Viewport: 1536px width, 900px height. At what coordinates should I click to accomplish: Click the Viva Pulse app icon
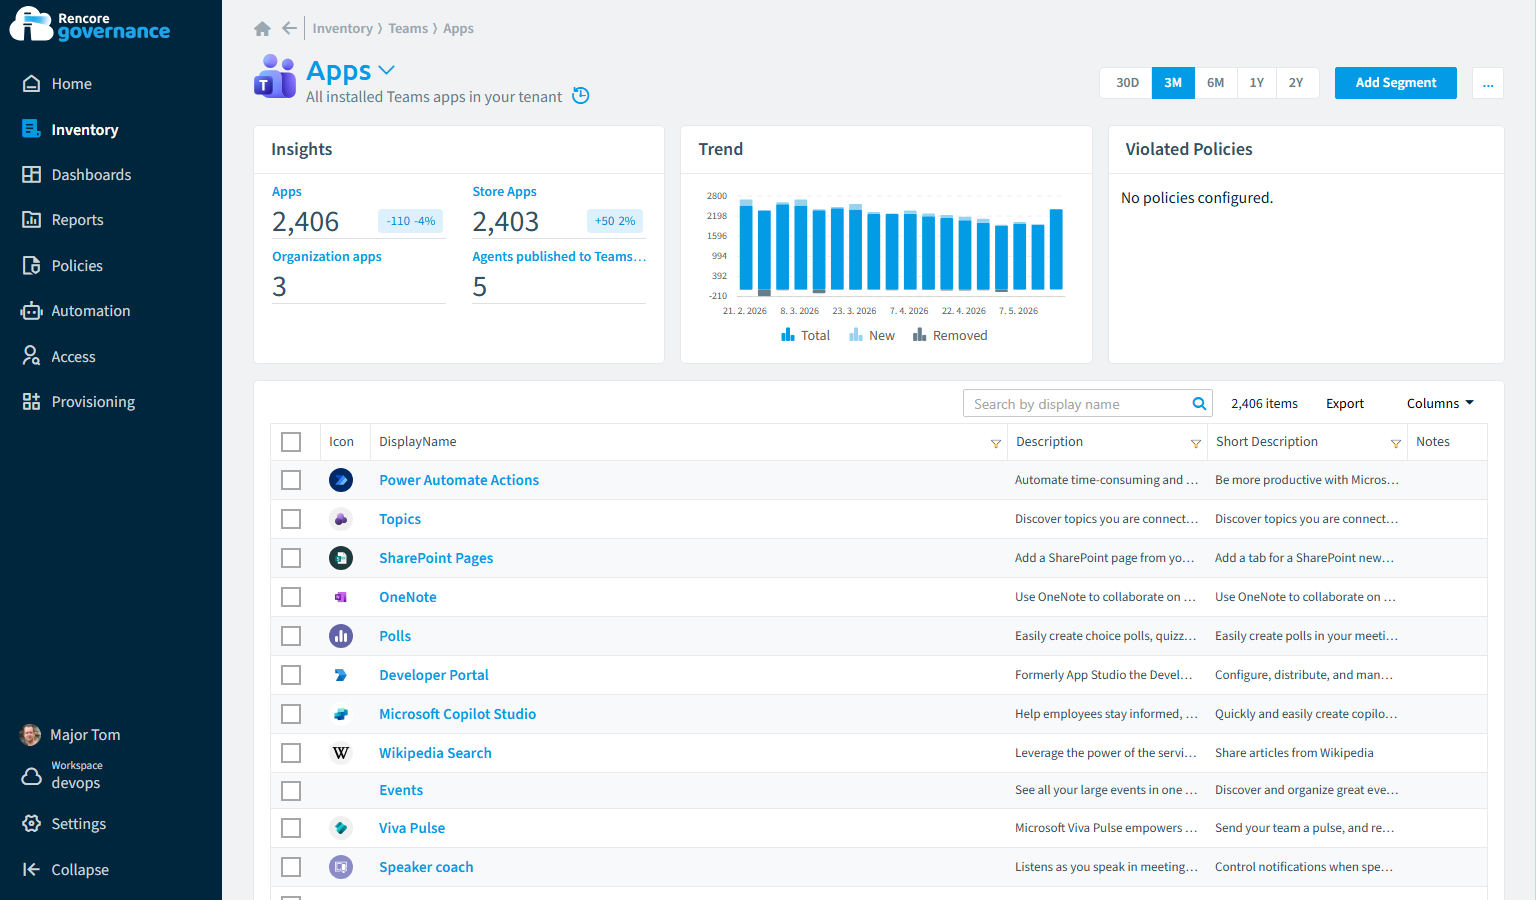pos(341,828)
